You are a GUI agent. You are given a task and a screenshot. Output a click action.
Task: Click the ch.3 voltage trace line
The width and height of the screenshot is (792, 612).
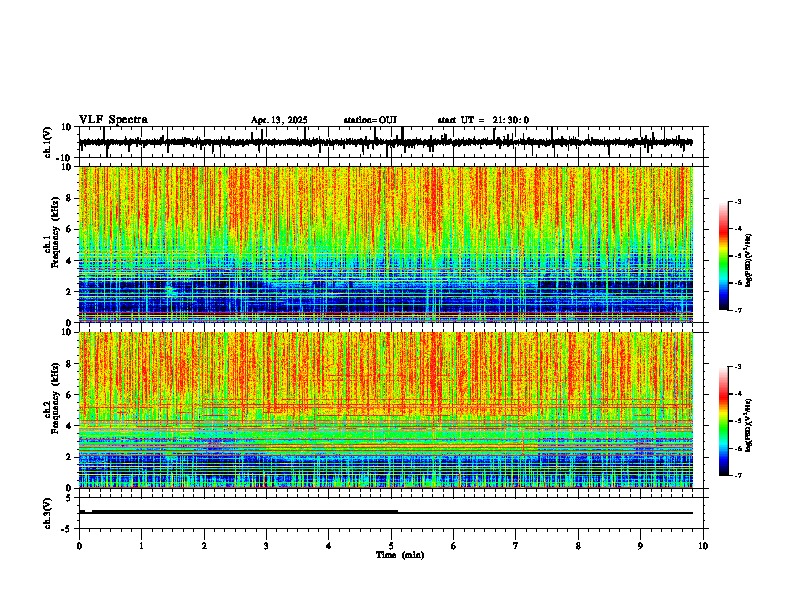pos(386,512)
